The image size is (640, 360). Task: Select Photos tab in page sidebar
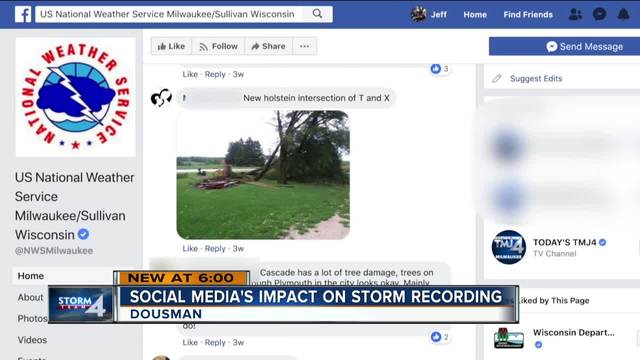point(32,318)
